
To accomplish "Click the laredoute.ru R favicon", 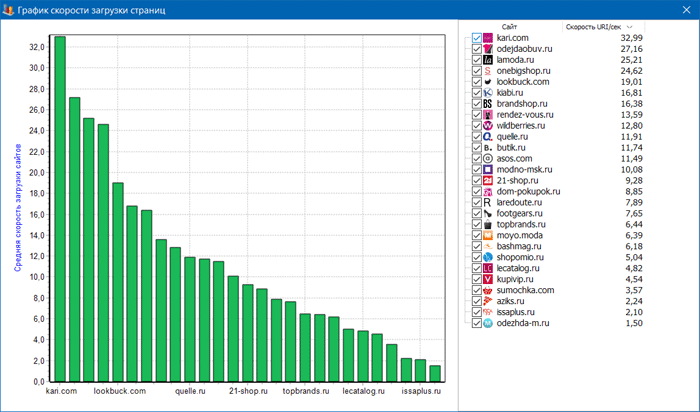I will (x=488, y=203).
